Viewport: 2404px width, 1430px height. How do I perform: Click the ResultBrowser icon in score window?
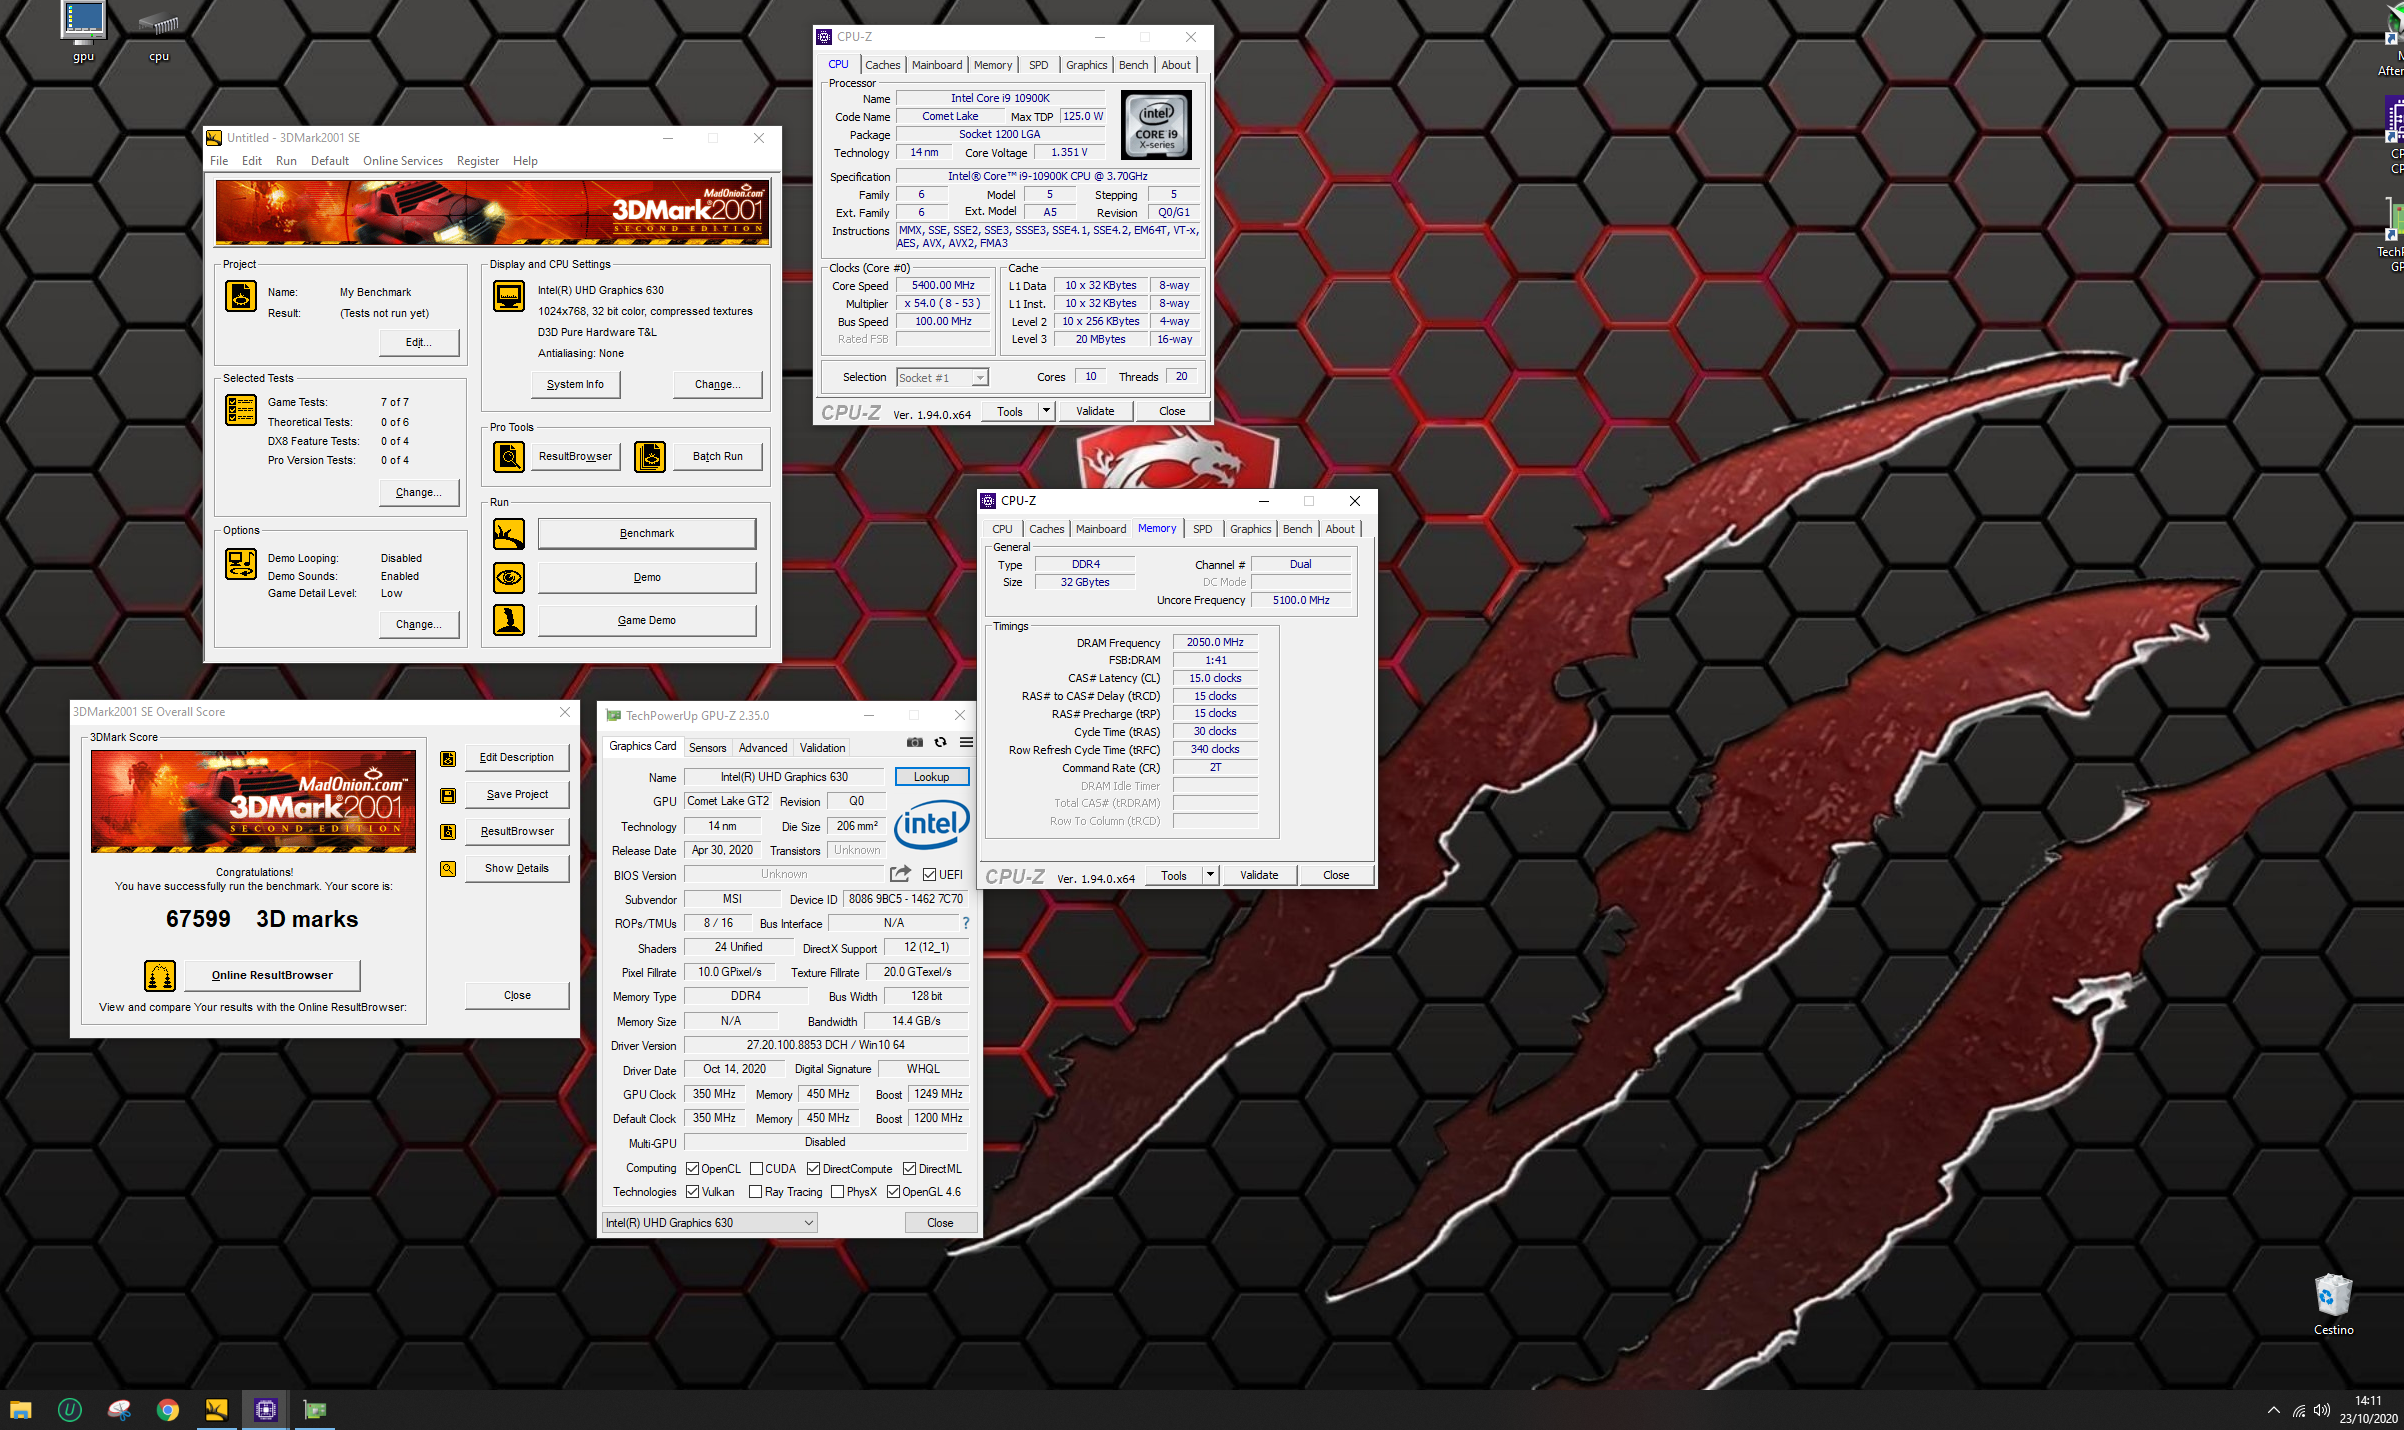[448, 831]
